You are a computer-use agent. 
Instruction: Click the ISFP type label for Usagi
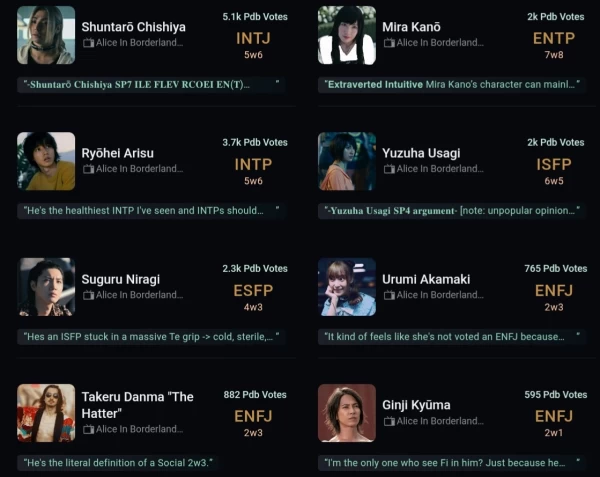pos(554,164)
